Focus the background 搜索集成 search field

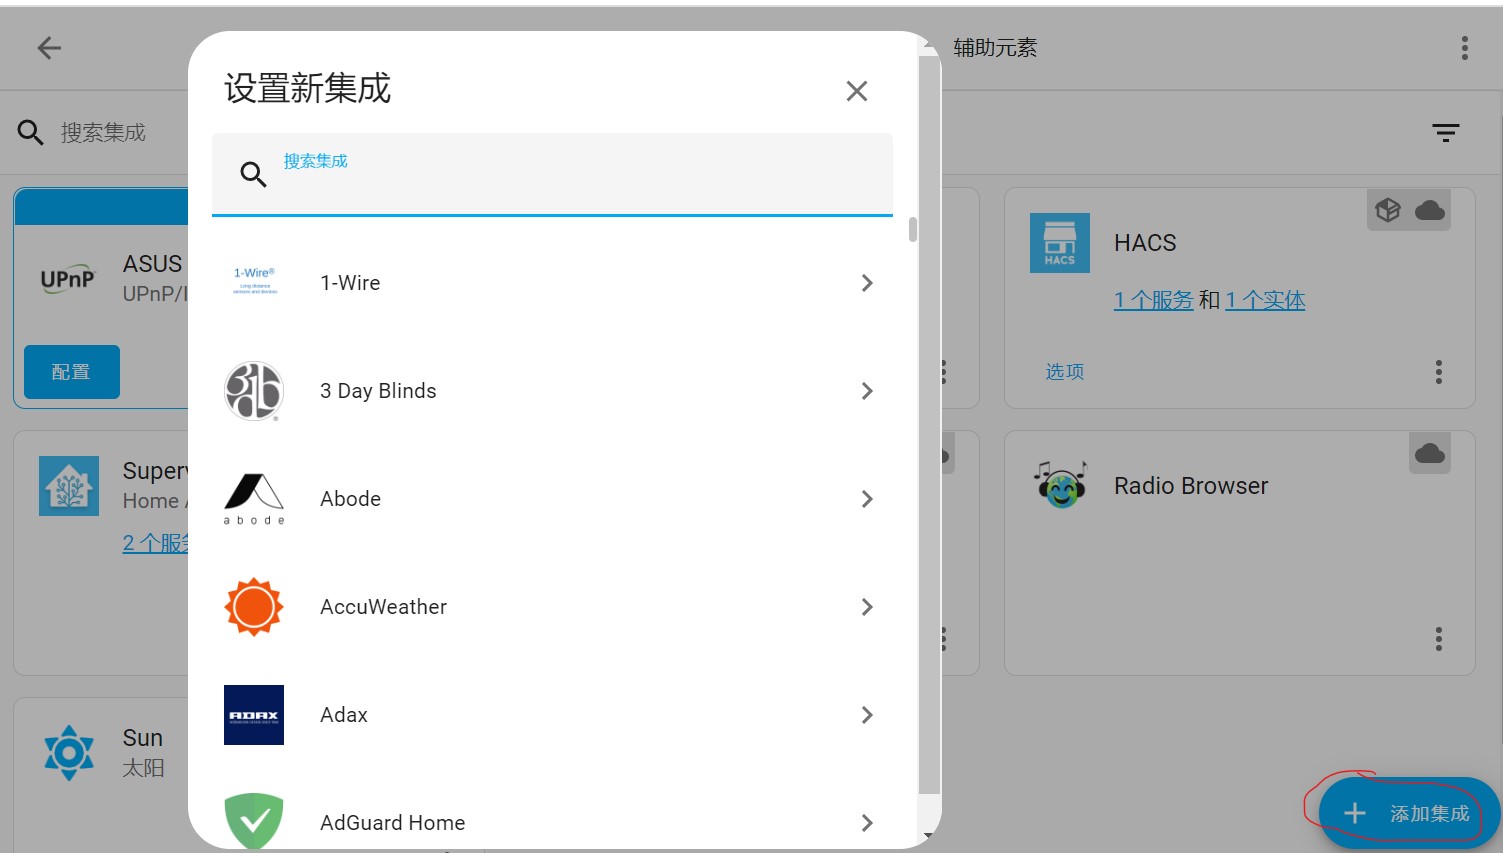coord(103,132)
